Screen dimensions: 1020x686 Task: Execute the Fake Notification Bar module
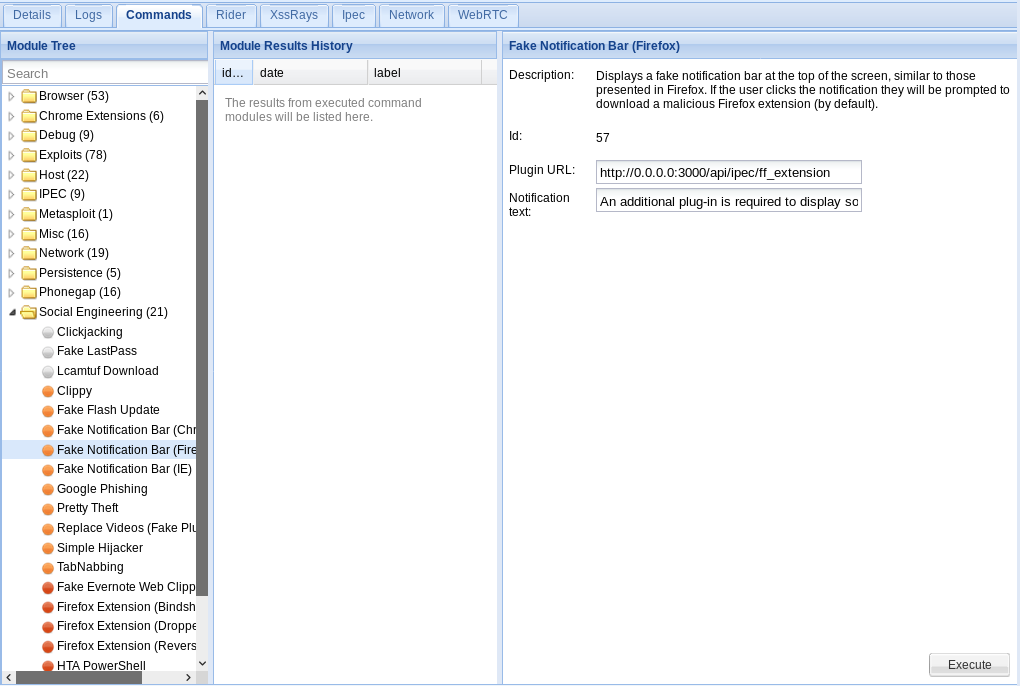click(x=969, y=665)
